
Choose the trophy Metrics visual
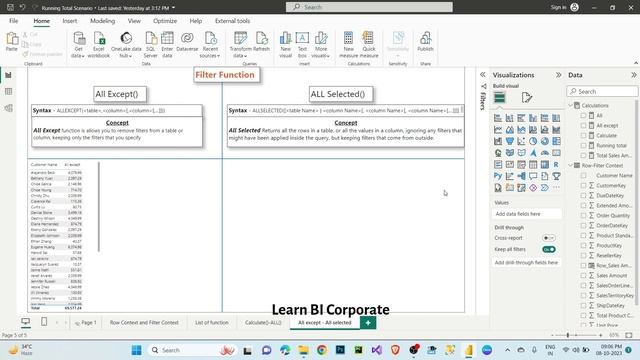(556, 176)
